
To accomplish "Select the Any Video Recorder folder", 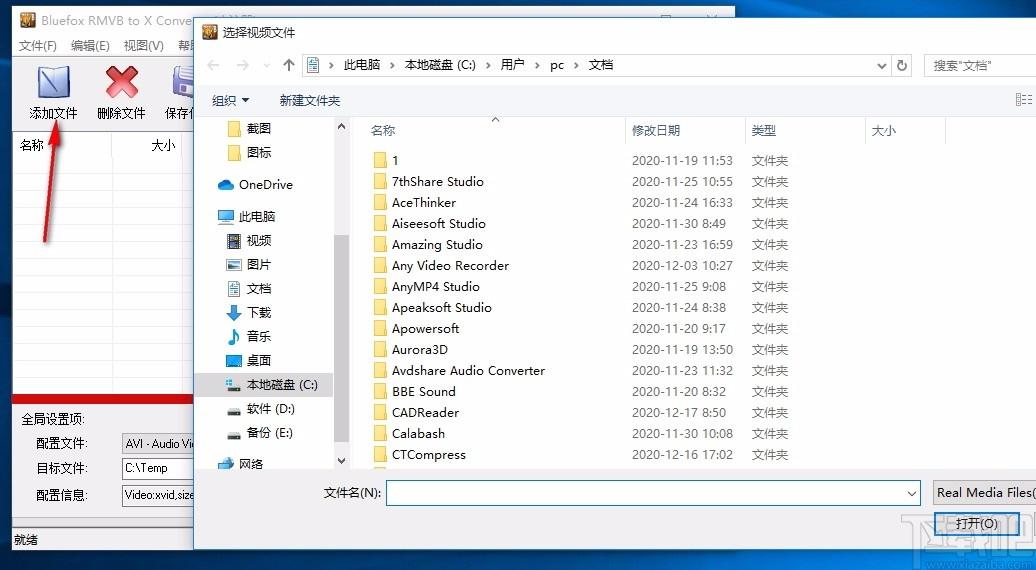I will coord(441,266).
